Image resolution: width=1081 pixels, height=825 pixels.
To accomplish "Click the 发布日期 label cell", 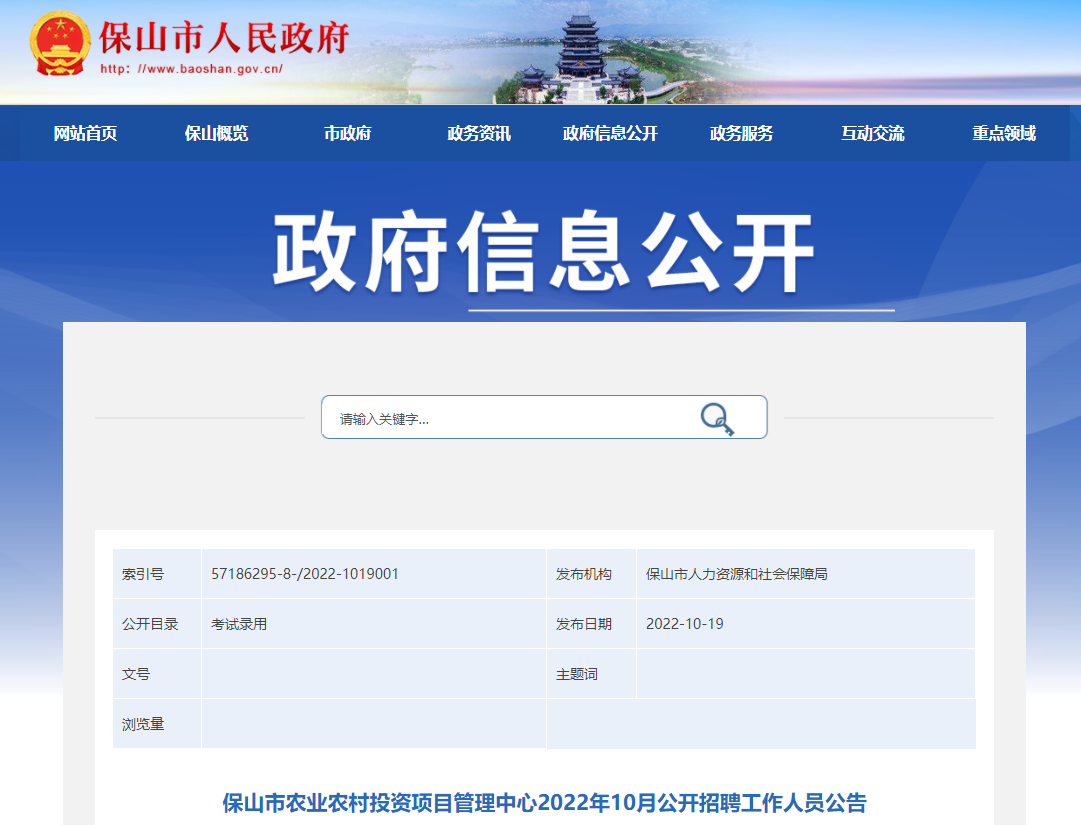I will click(592, 624).
